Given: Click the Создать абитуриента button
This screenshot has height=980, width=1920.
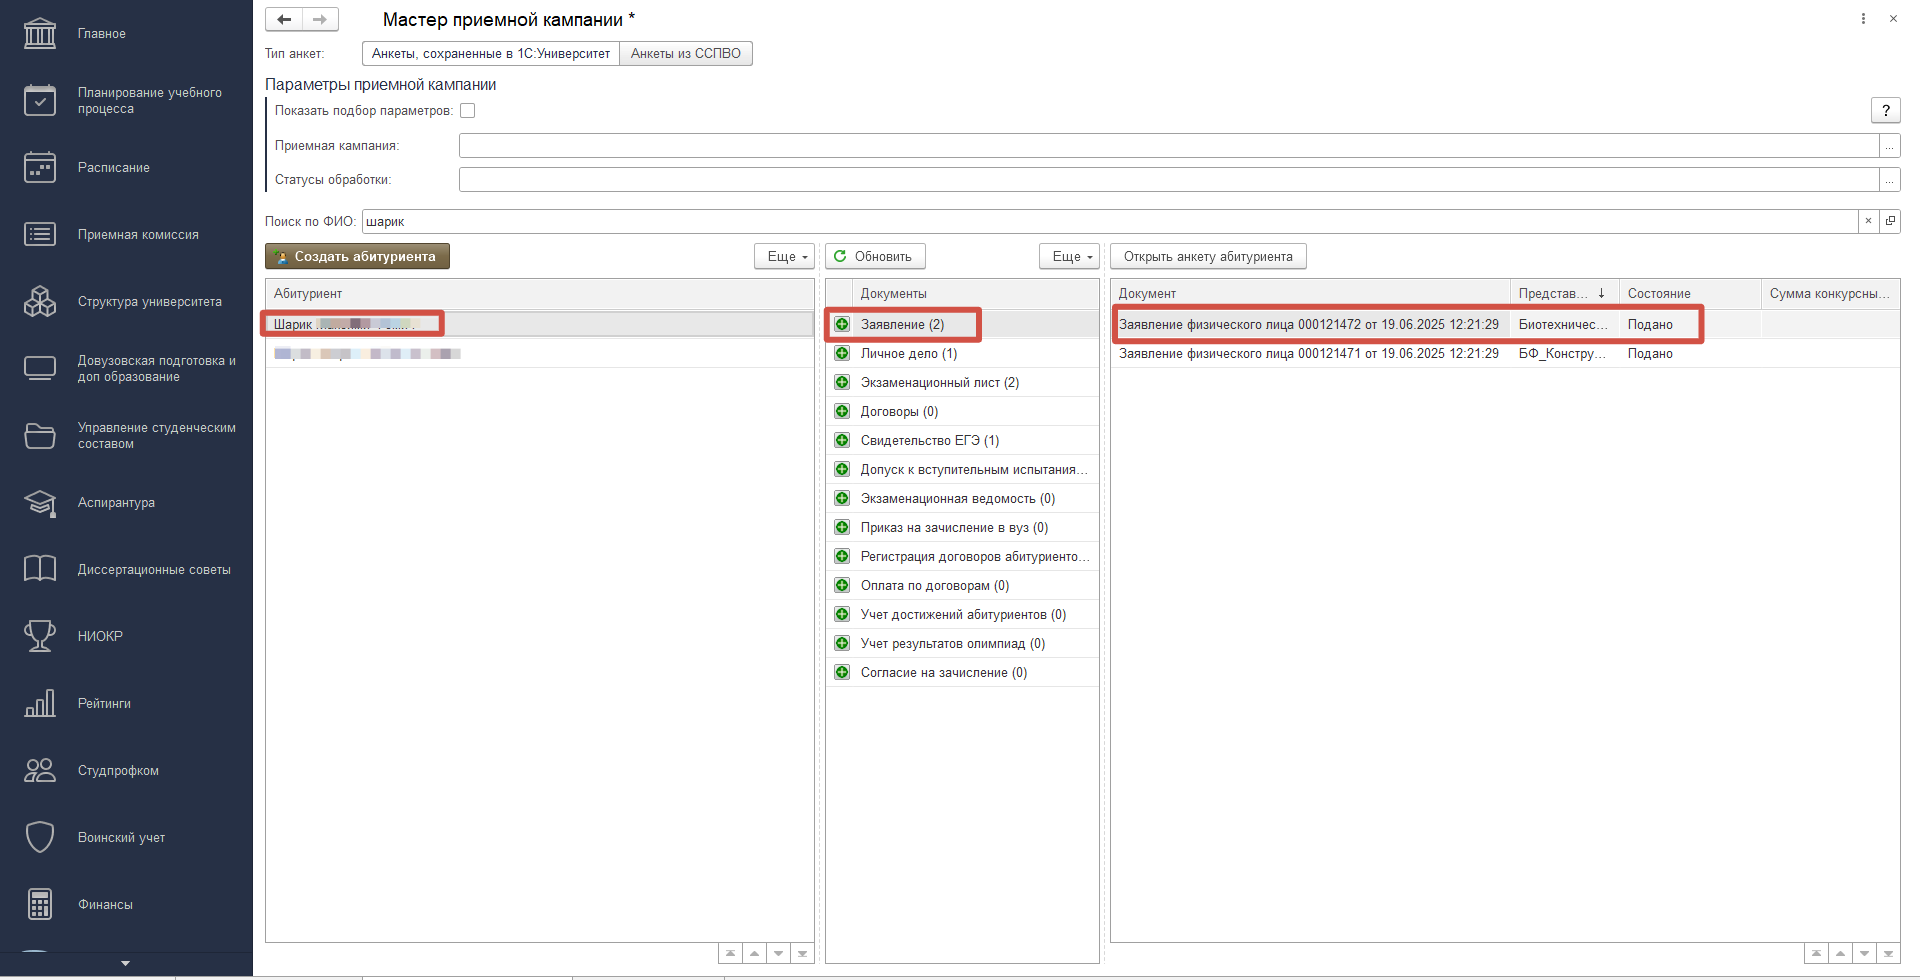Looking at the screenshot, I should [x=357, y=257].
